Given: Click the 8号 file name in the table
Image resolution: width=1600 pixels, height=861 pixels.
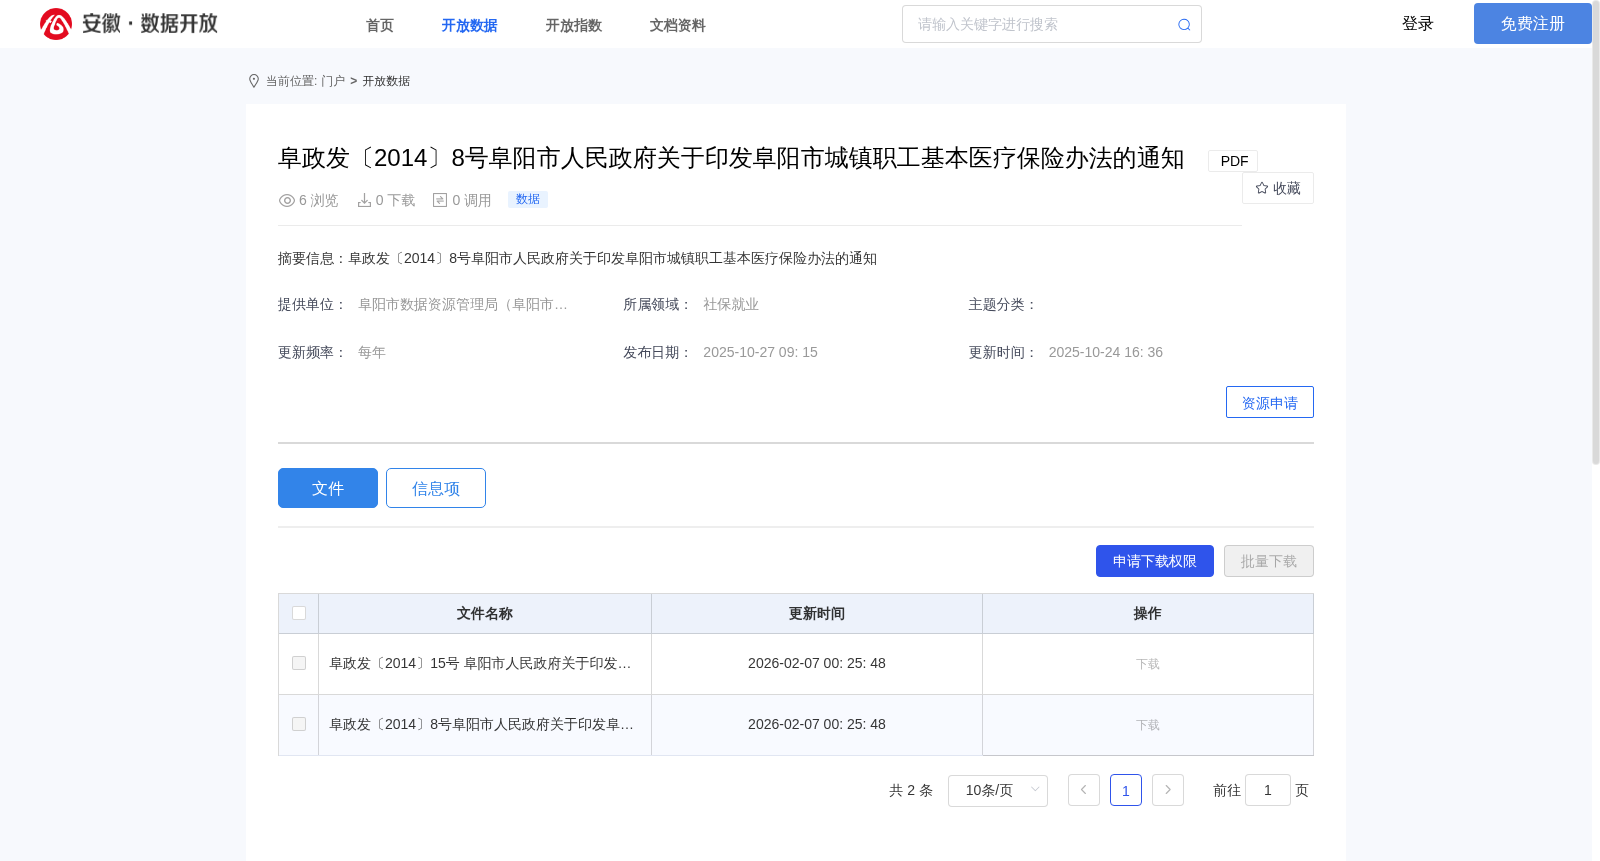Looking at the screenshot, I should [481, 724].
